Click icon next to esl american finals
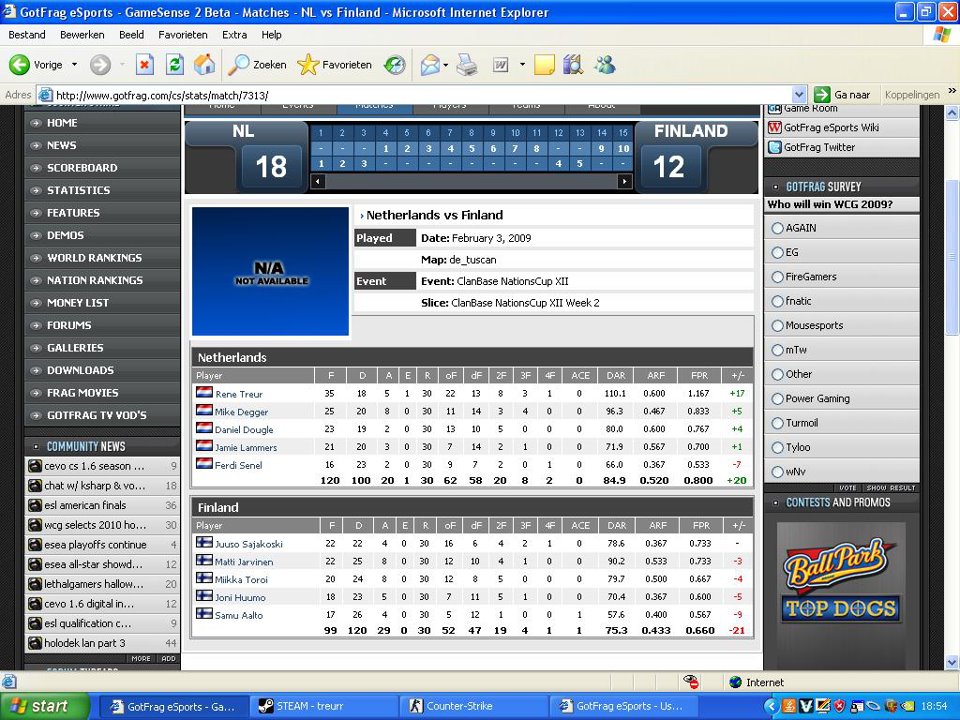 pyautogui.click(x=35, y=505)
